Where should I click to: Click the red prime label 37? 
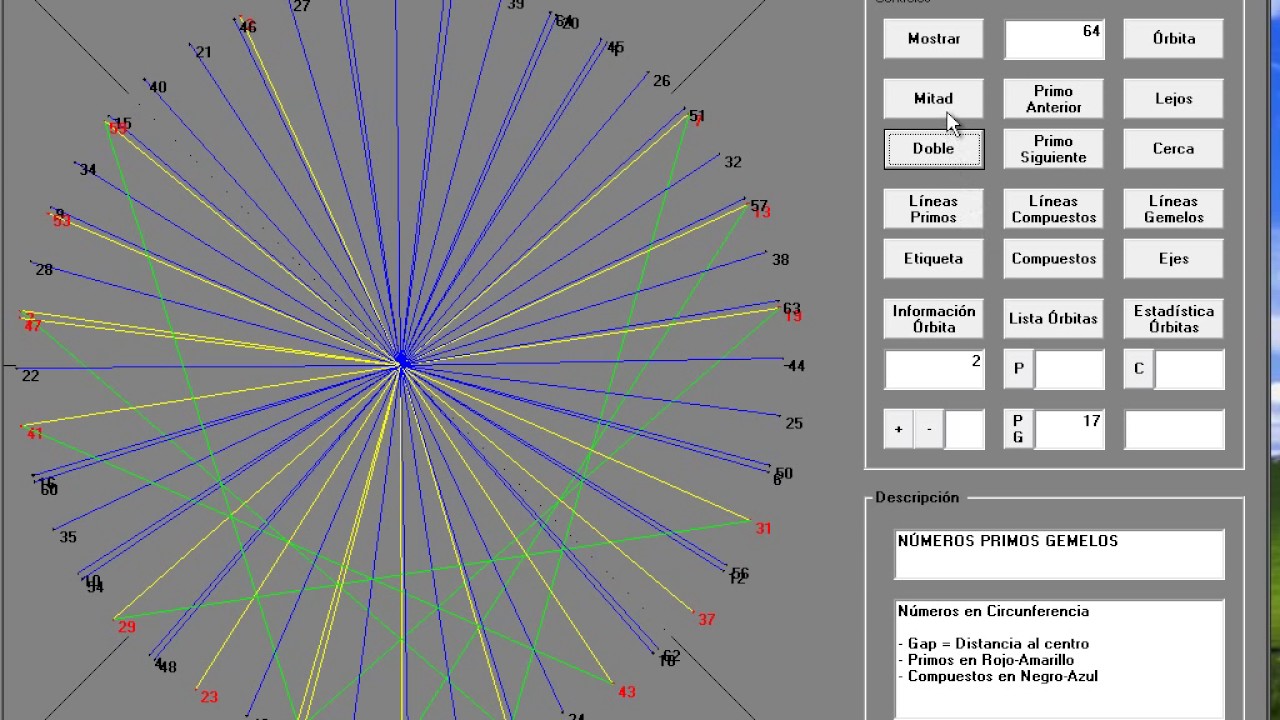tap(707, 619)
